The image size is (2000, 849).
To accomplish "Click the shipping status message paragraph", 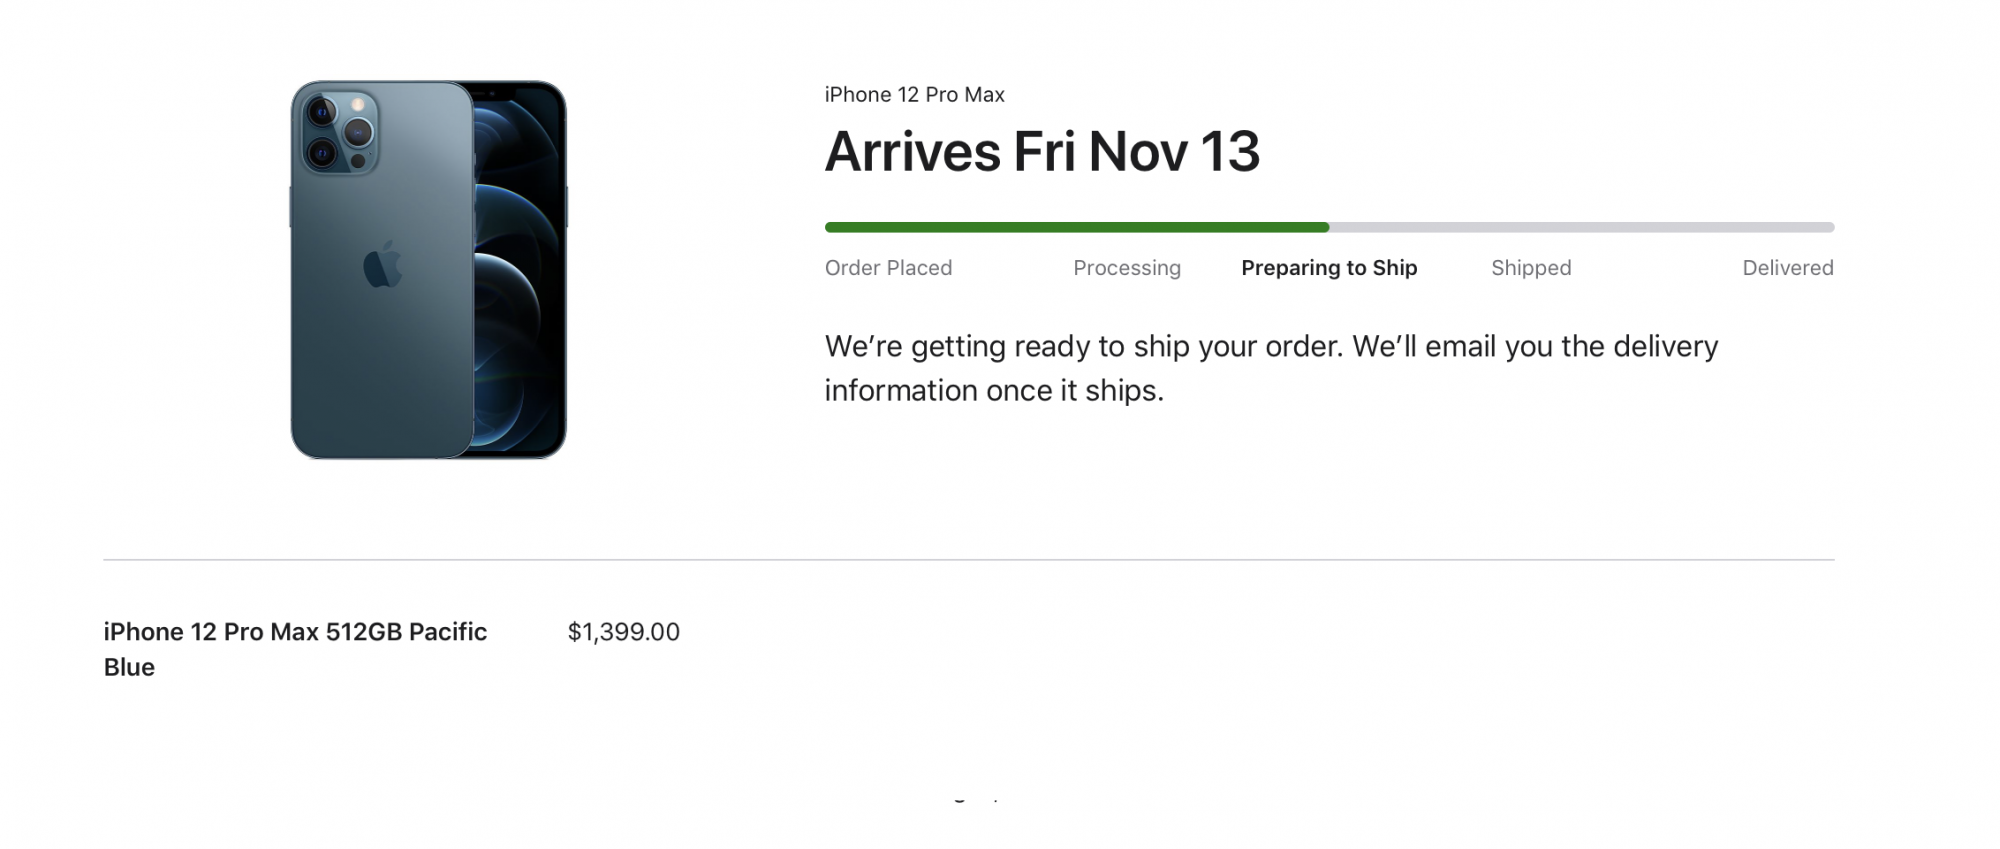I will [1271, 368].
